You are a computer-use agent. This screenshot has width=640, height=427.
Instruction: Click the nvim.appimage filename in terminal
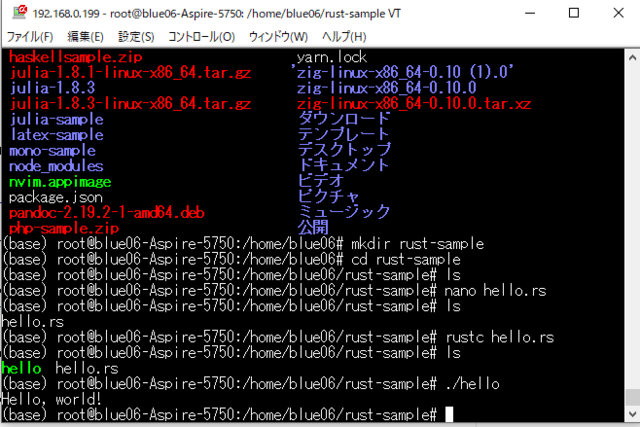60,182
